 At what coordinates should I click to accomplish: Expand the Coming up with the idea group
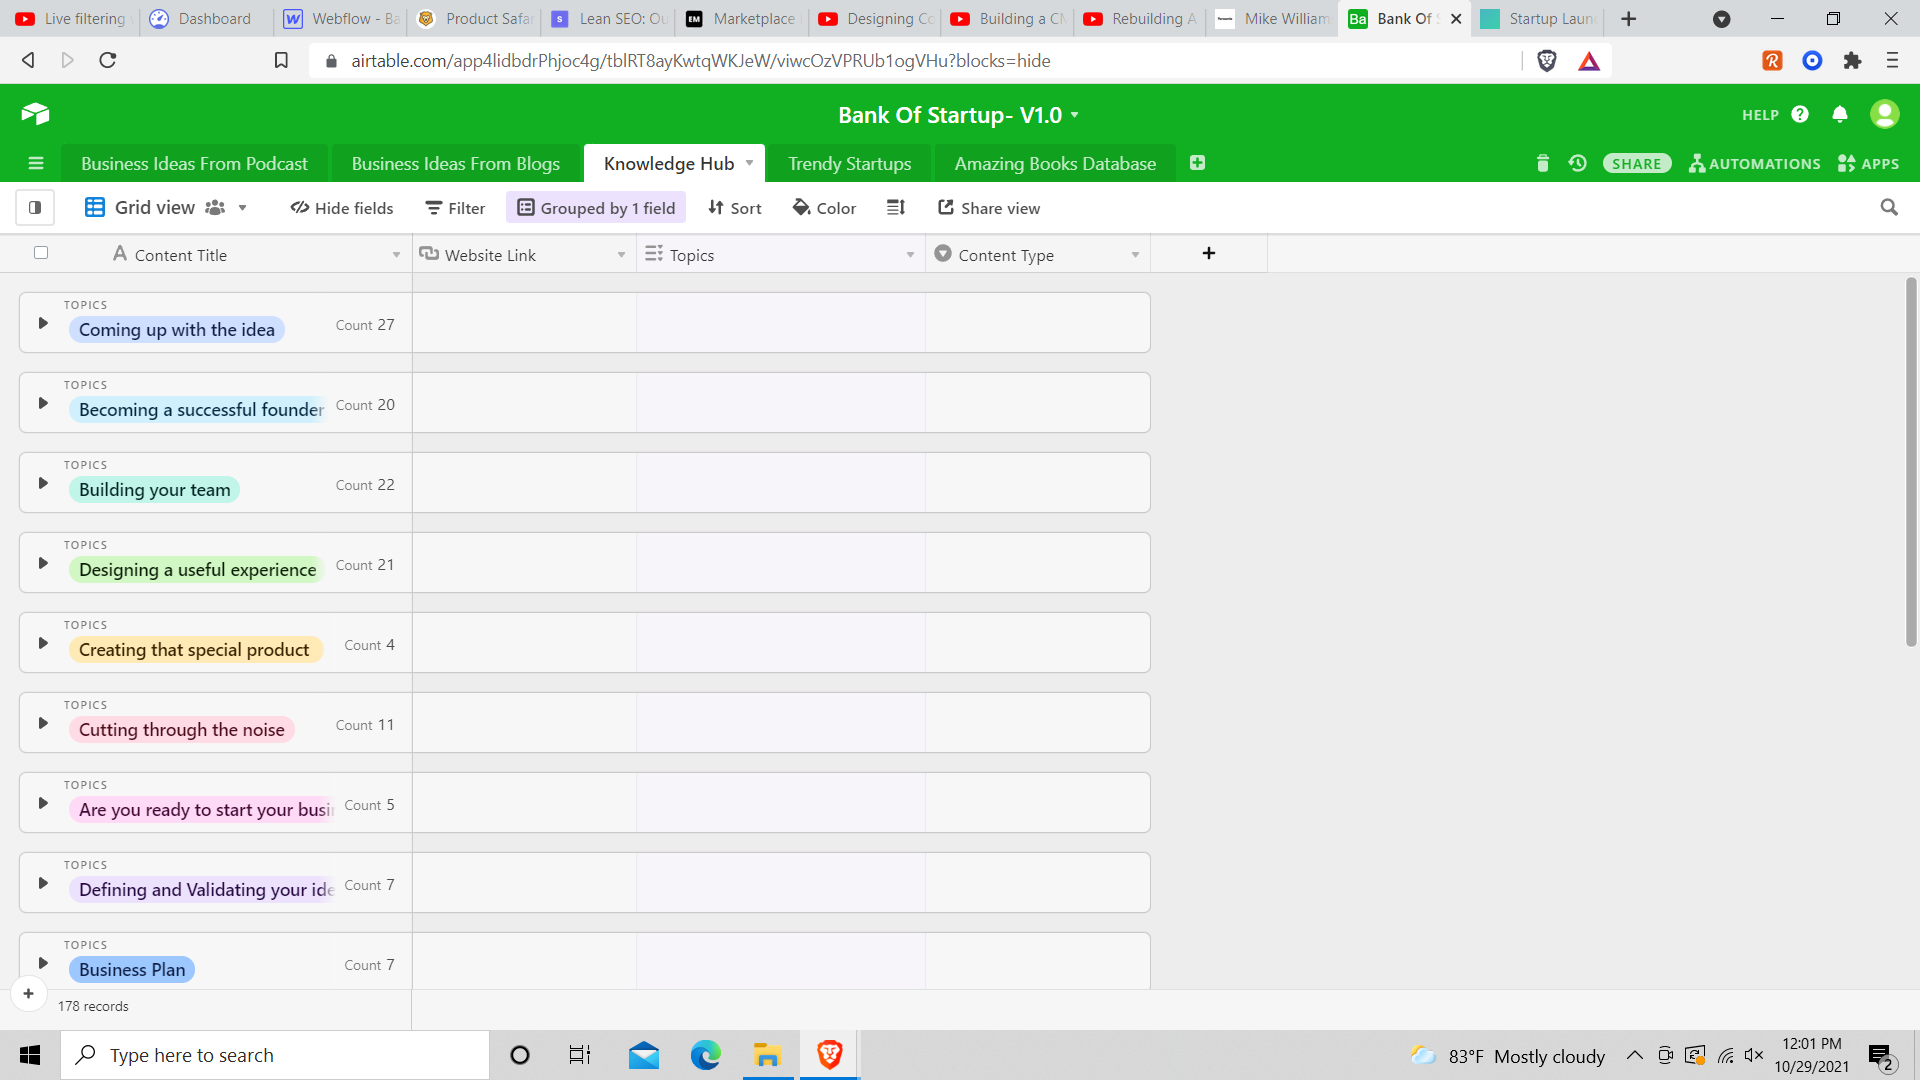pyautogui.click(x=43, y=323)
